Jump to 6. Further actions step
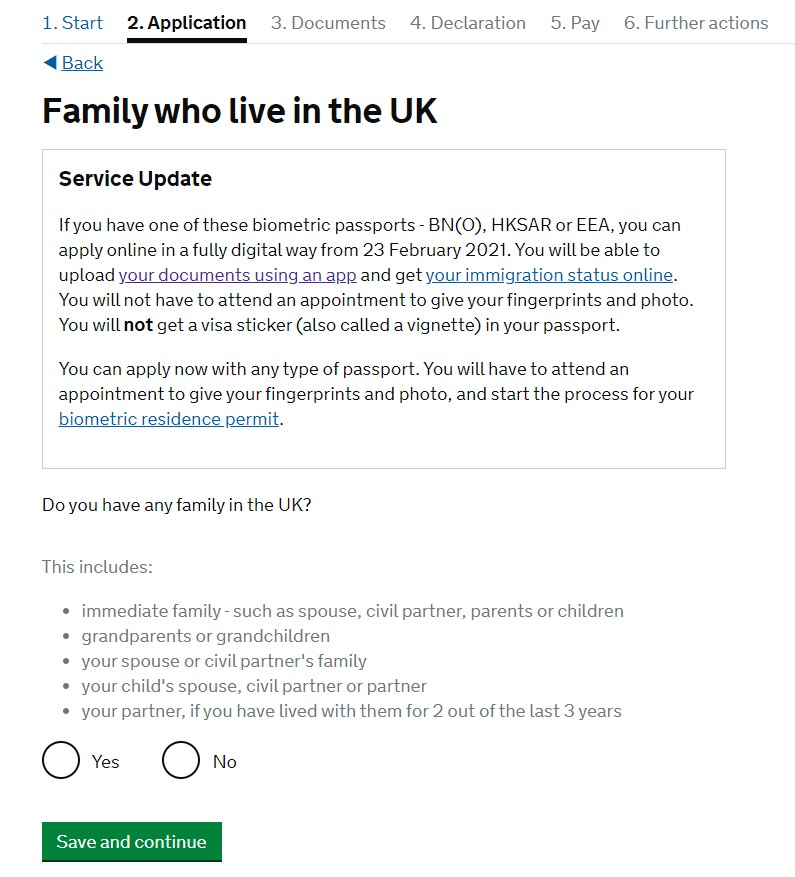 tap(696, 23)
